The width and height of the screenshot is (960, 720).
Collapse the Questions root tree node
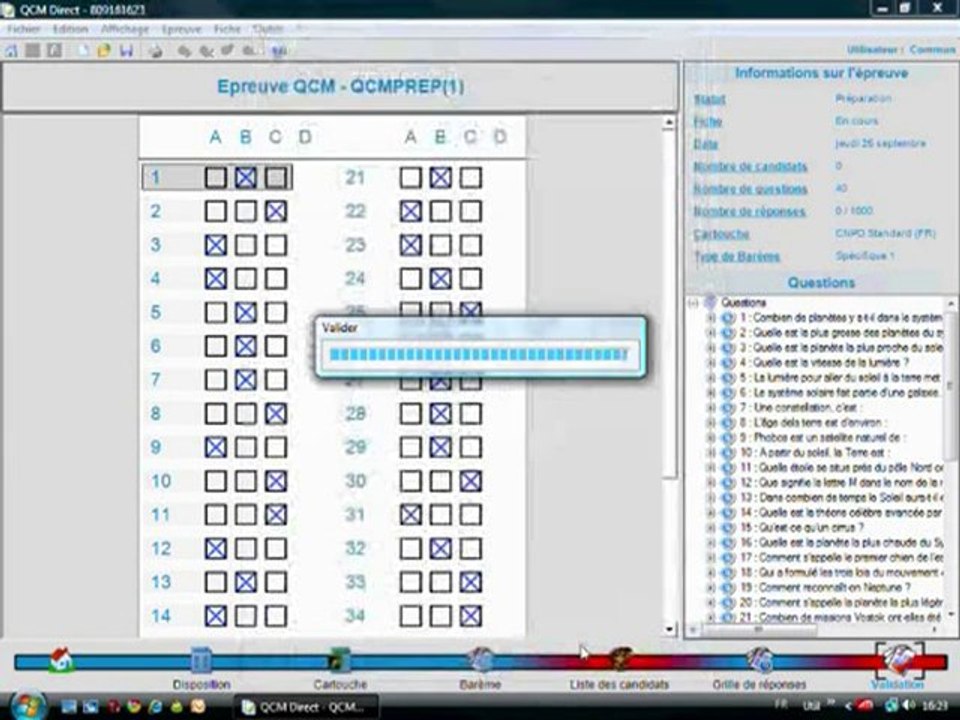pos(693,302)
